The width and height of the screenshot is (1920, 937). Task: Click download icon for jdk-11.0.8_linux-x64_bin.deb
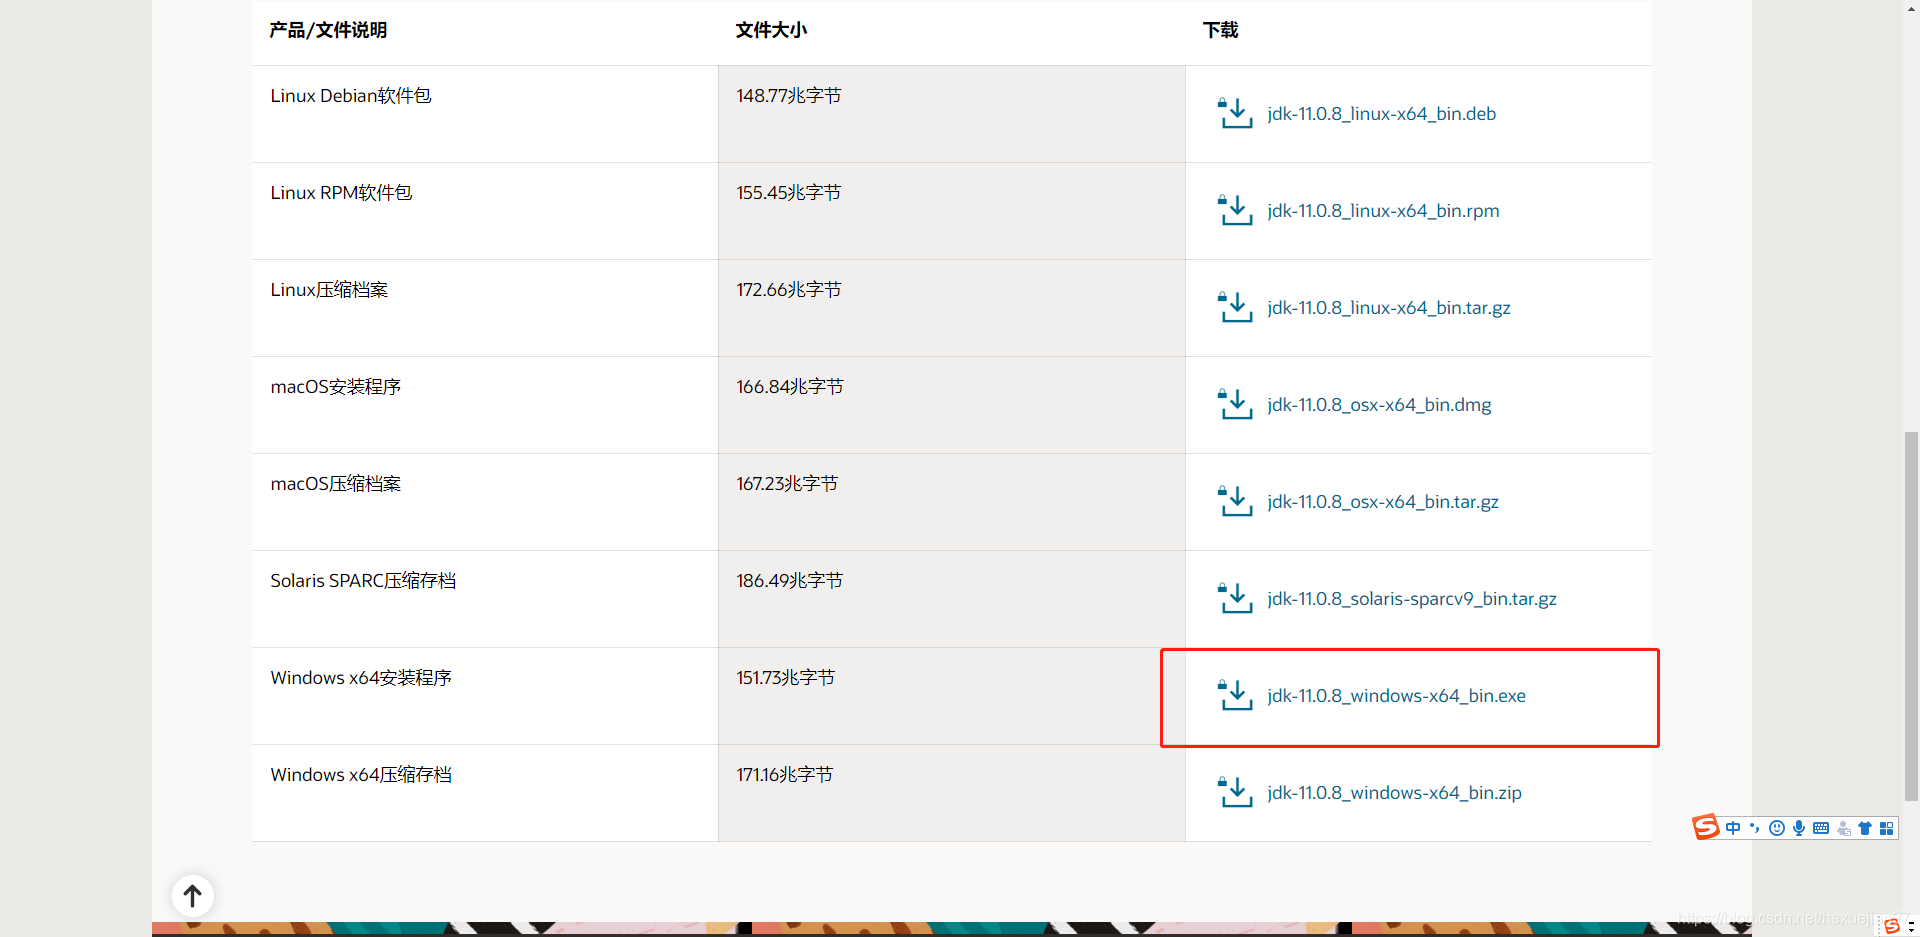coord(1235,113)
